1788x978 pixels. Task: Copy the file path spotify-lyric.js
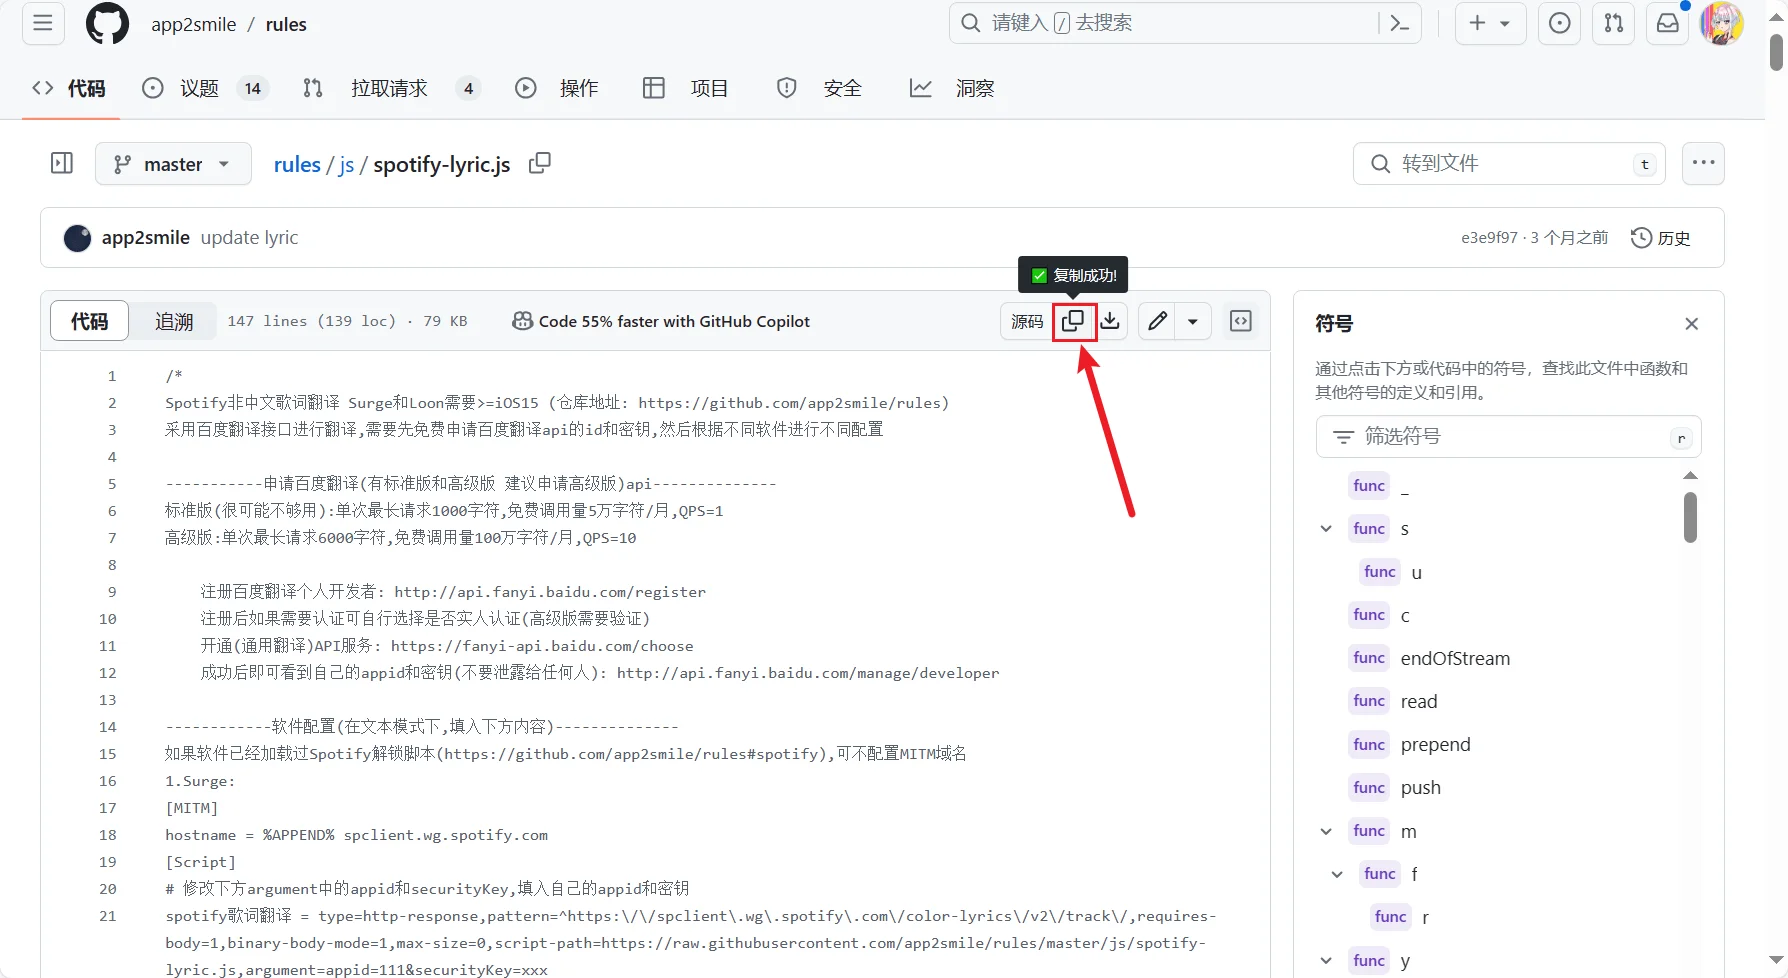540,163
